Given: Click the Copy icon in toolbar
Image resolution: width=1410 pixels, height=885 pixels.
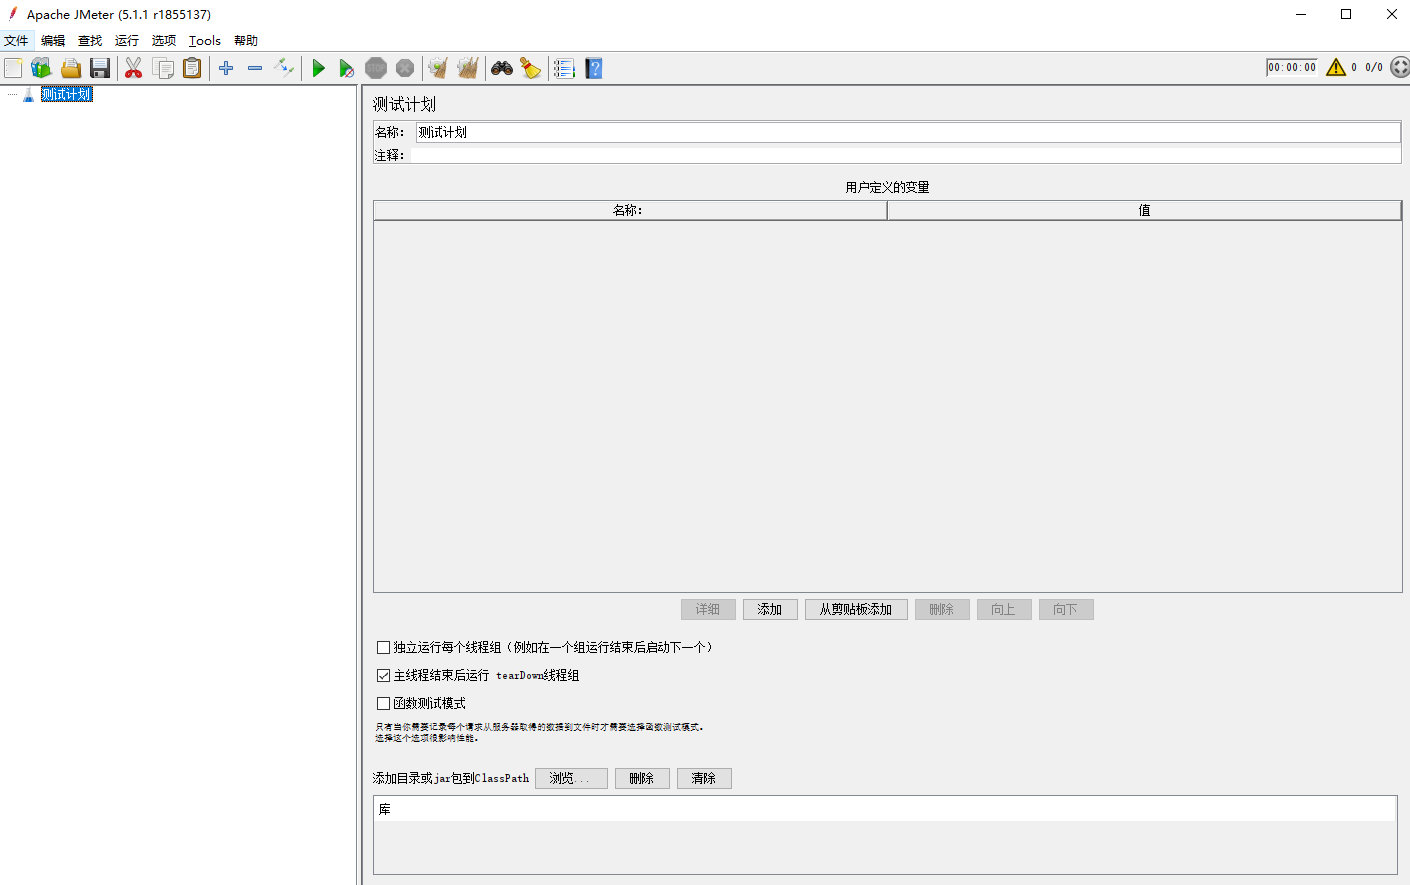Looking at the screenshot, I should click(163, 68).
